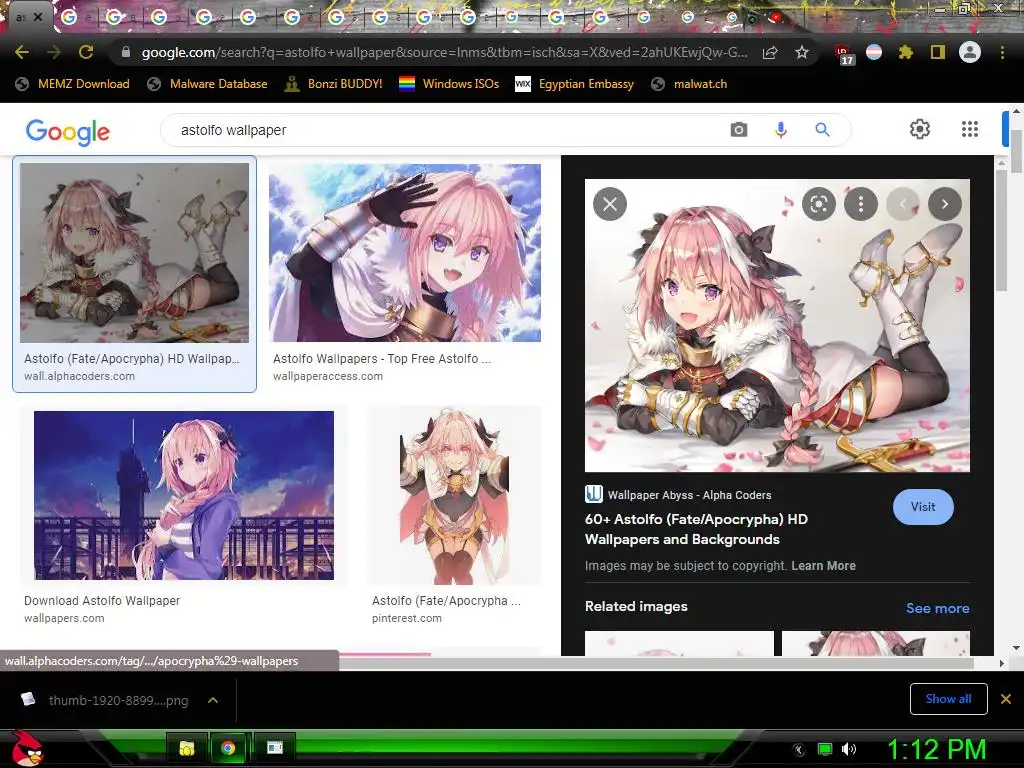Select the wall.alphacoders.com result thumbnail

coord(135,252)
